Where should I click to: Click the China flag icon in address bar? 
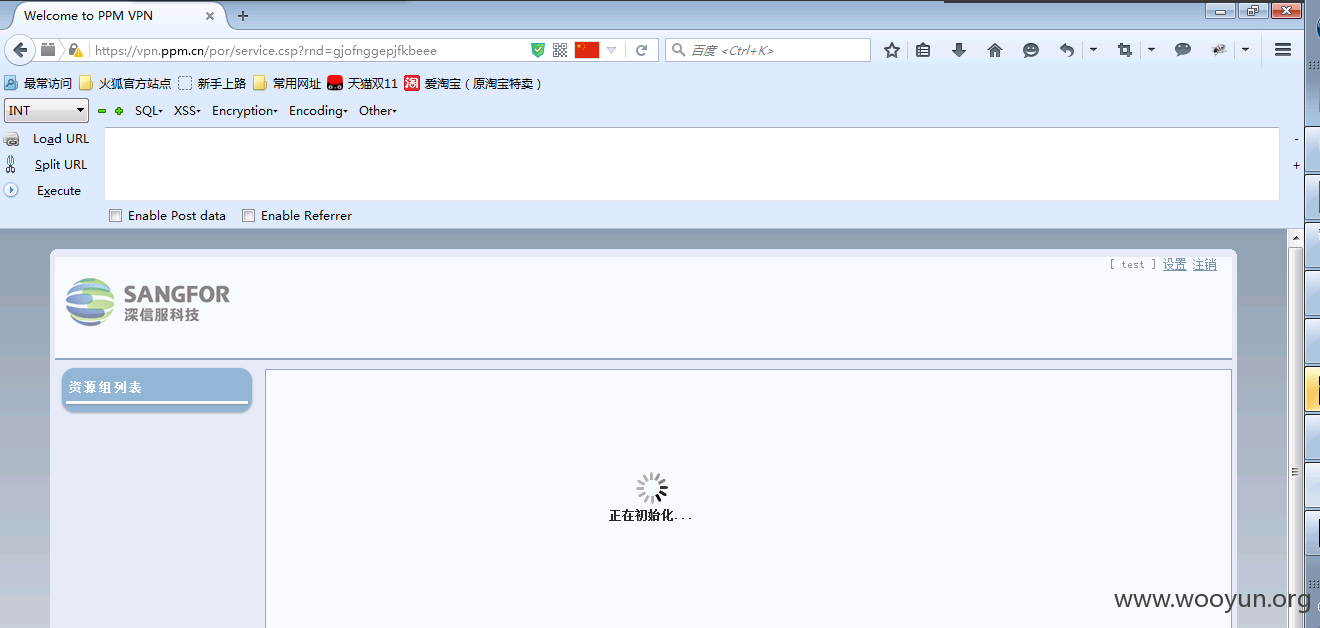coord(587,50)
